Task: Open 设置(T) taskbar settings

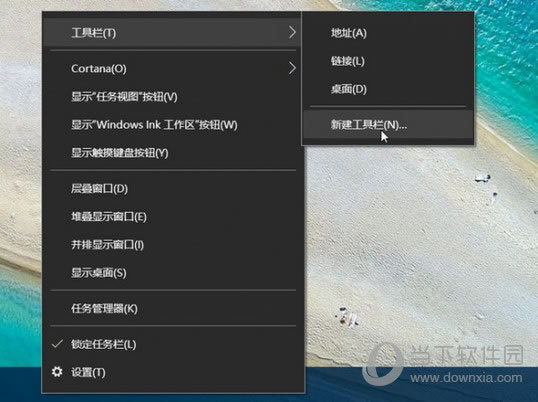Action: [173, 373]
